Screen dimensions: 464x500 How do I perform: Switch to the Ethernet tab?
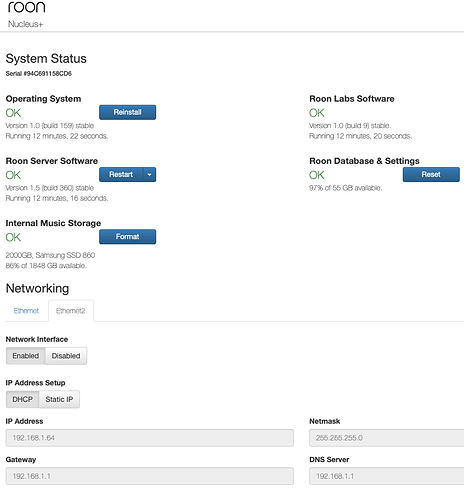tap(26, 311)
